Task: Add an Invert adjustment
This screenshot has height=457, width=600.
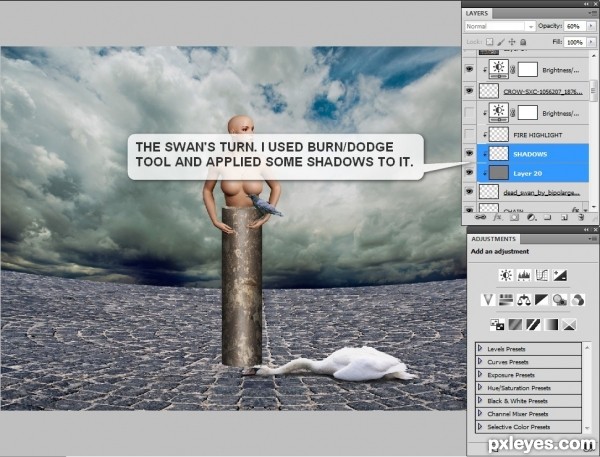Action: coord(497,325)
